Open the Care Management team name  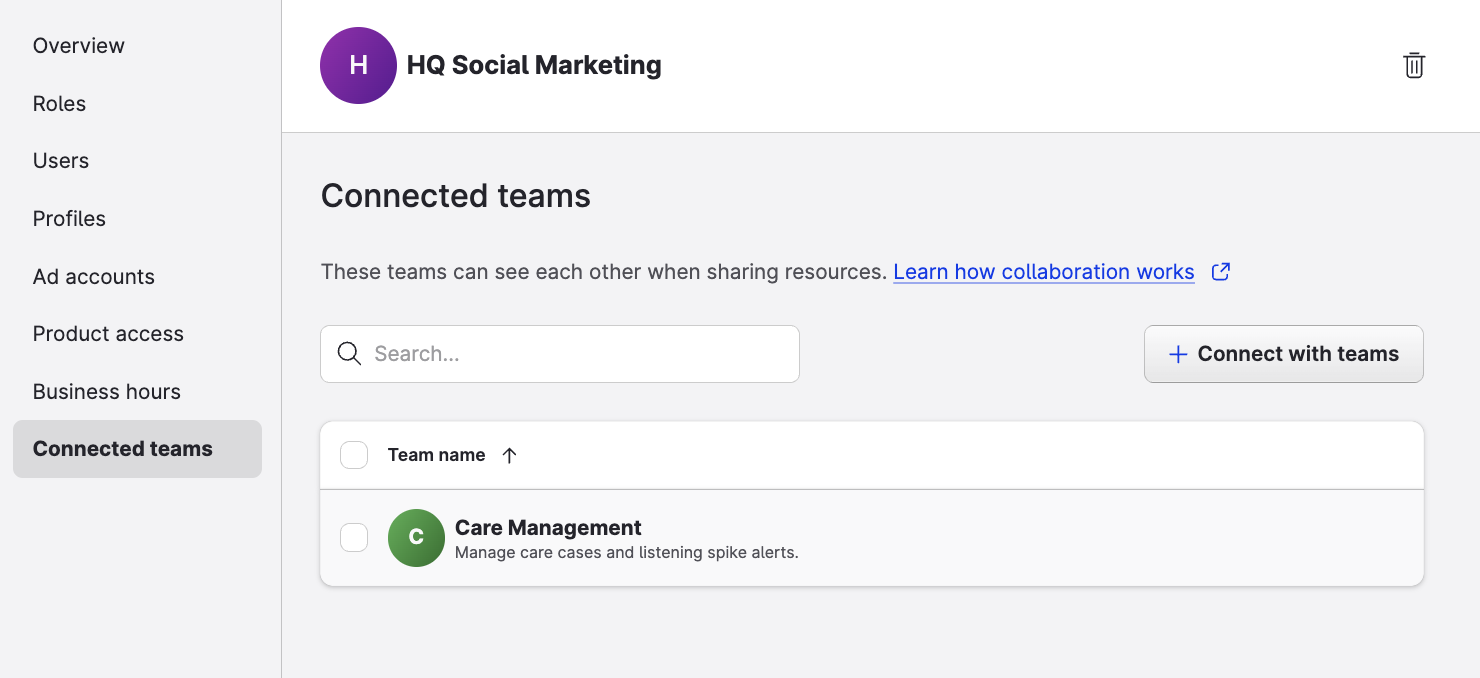[x=548, y=528]
